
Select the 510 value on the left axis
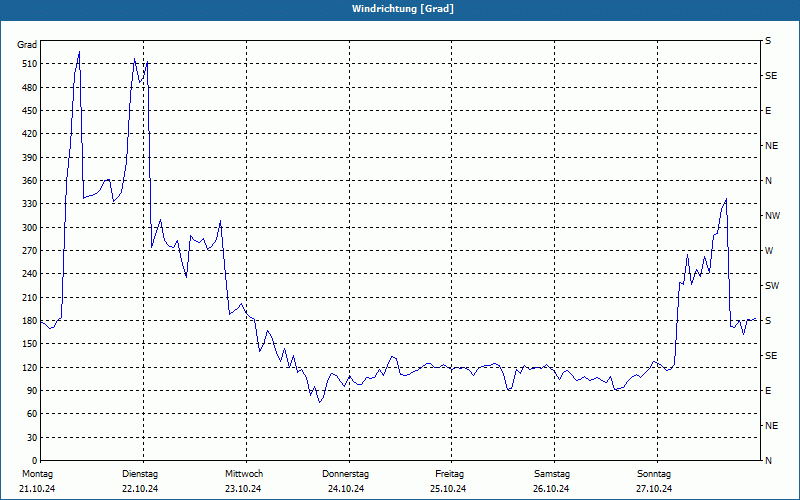point(29,64)
